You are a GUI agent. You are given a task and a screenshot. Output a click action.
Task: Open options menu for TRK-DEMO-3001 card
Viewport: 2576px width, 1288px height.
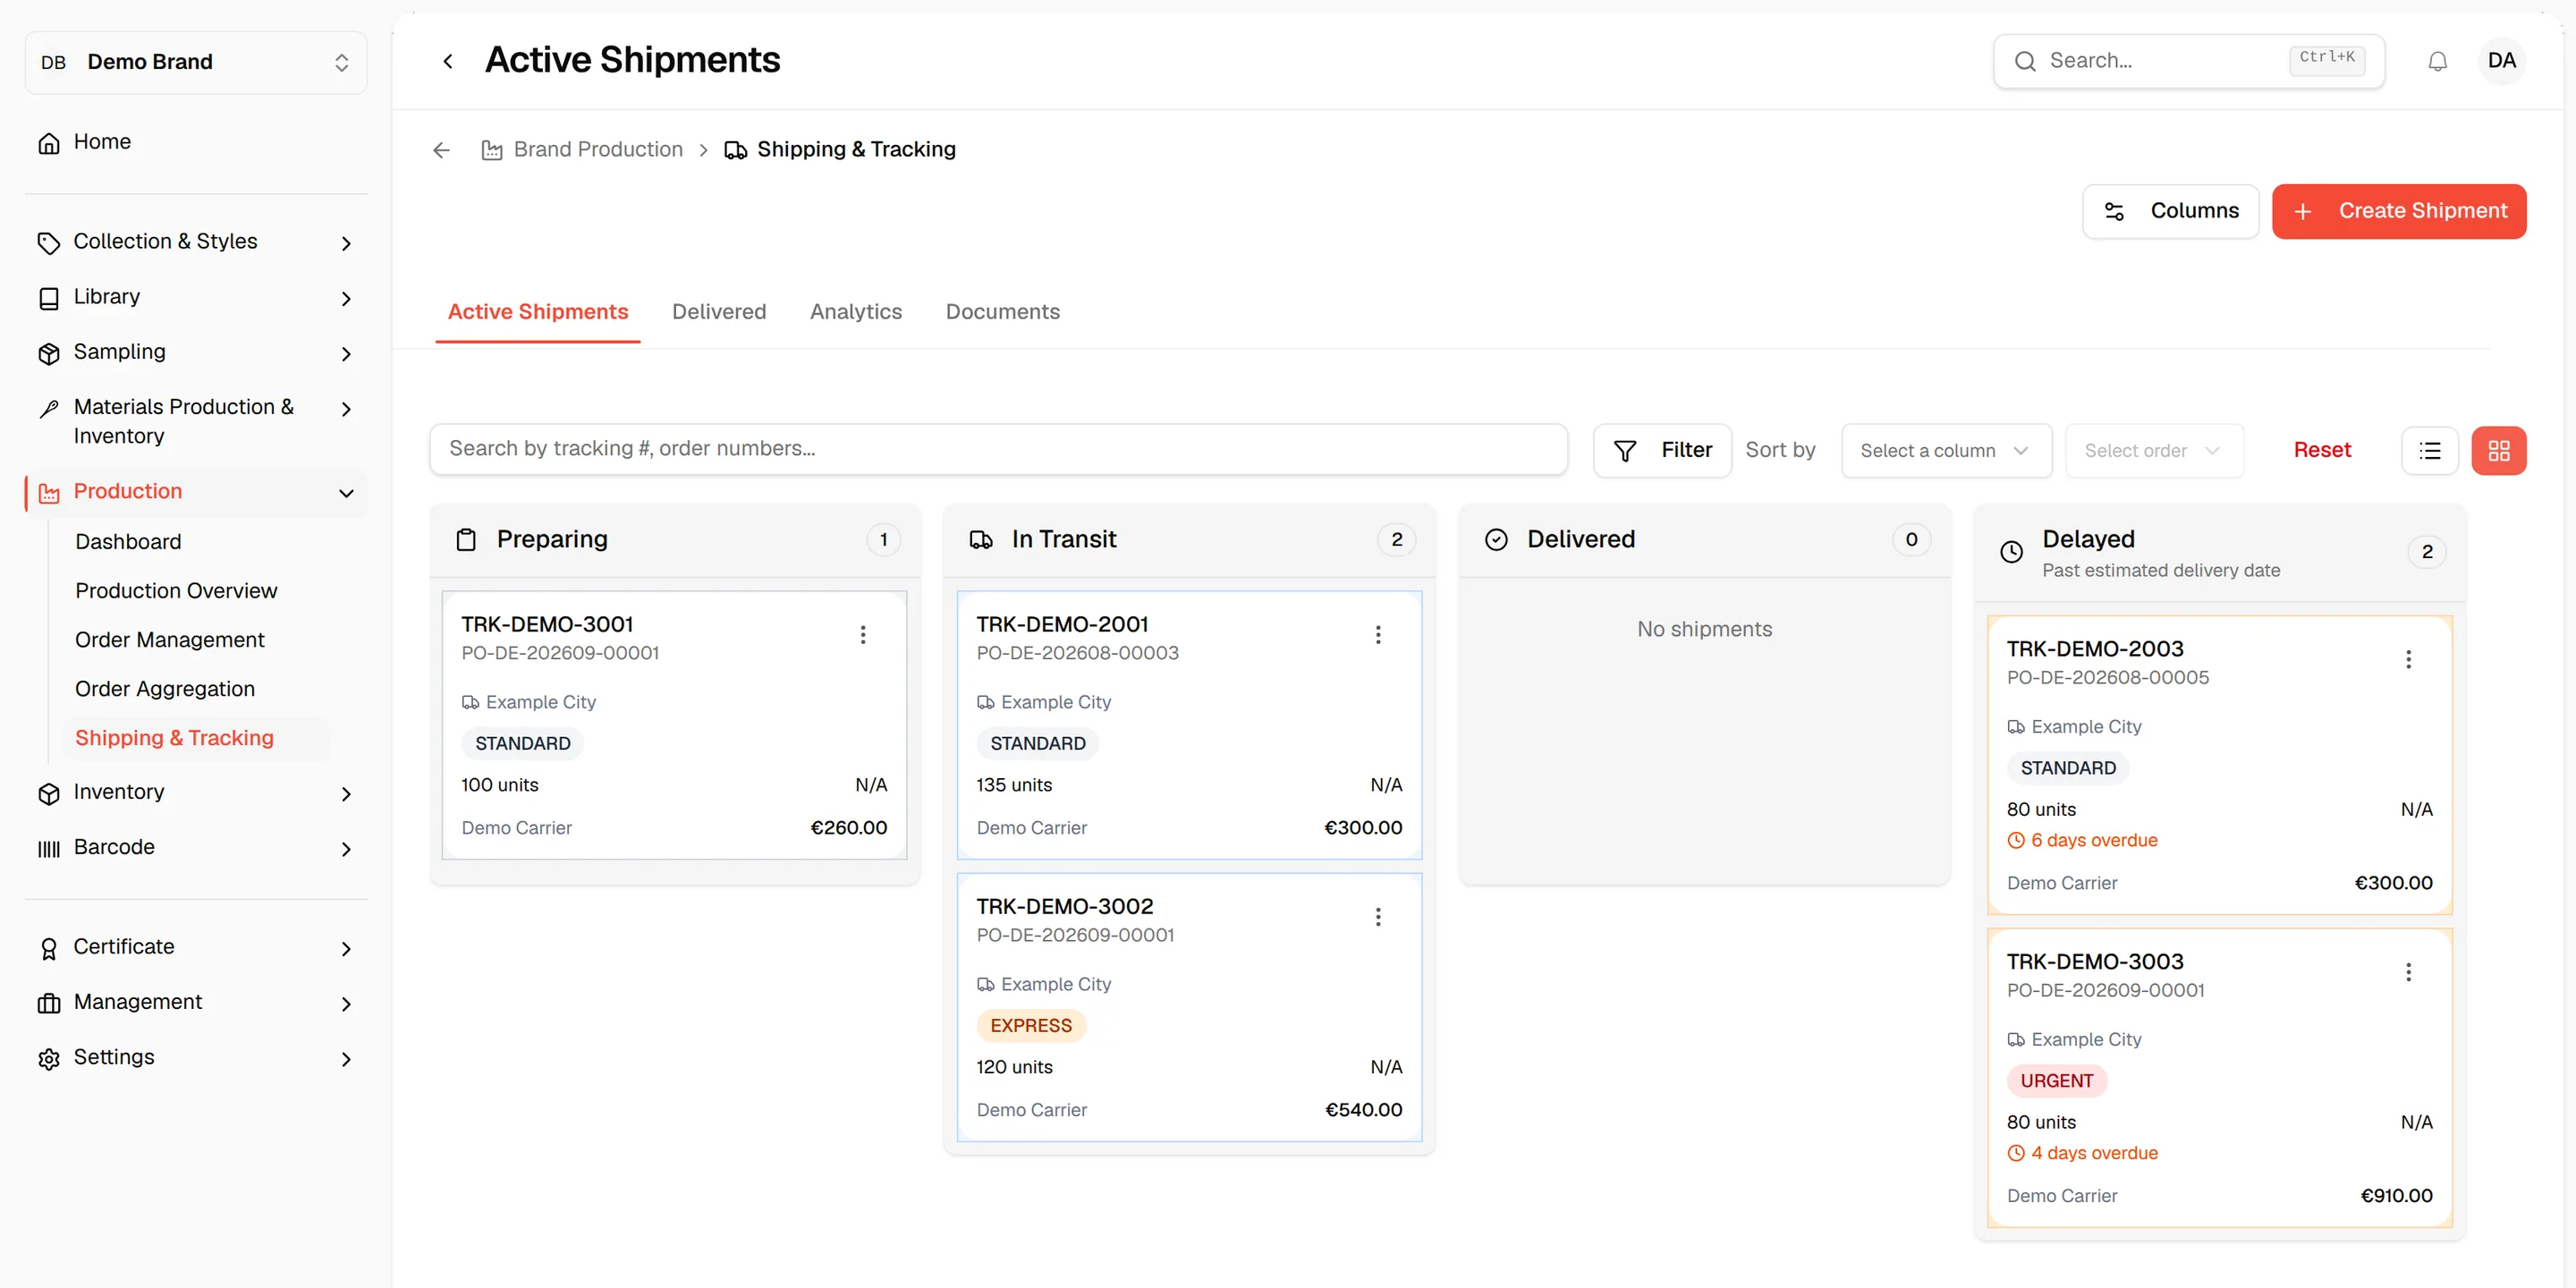click(863, 634)
